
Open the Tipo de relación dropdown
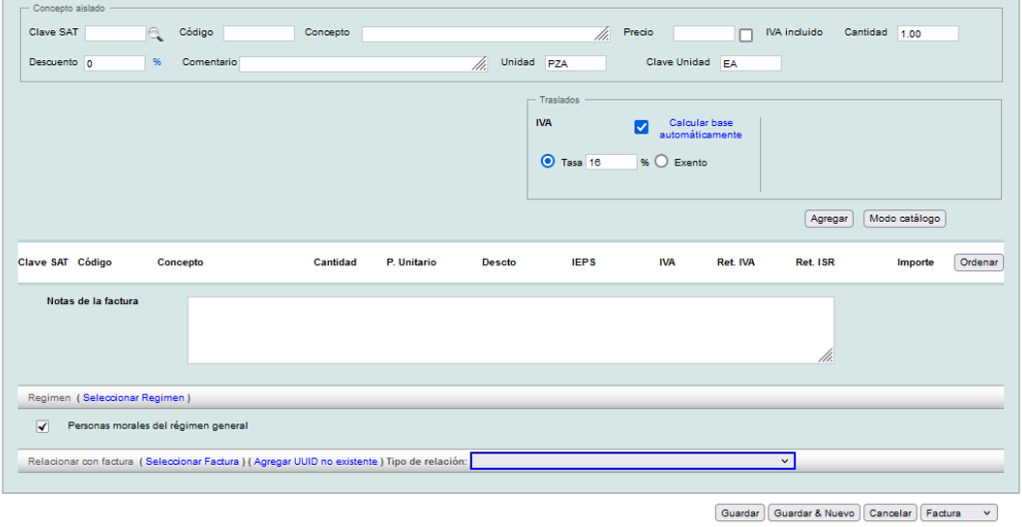[x=632, y=461]
